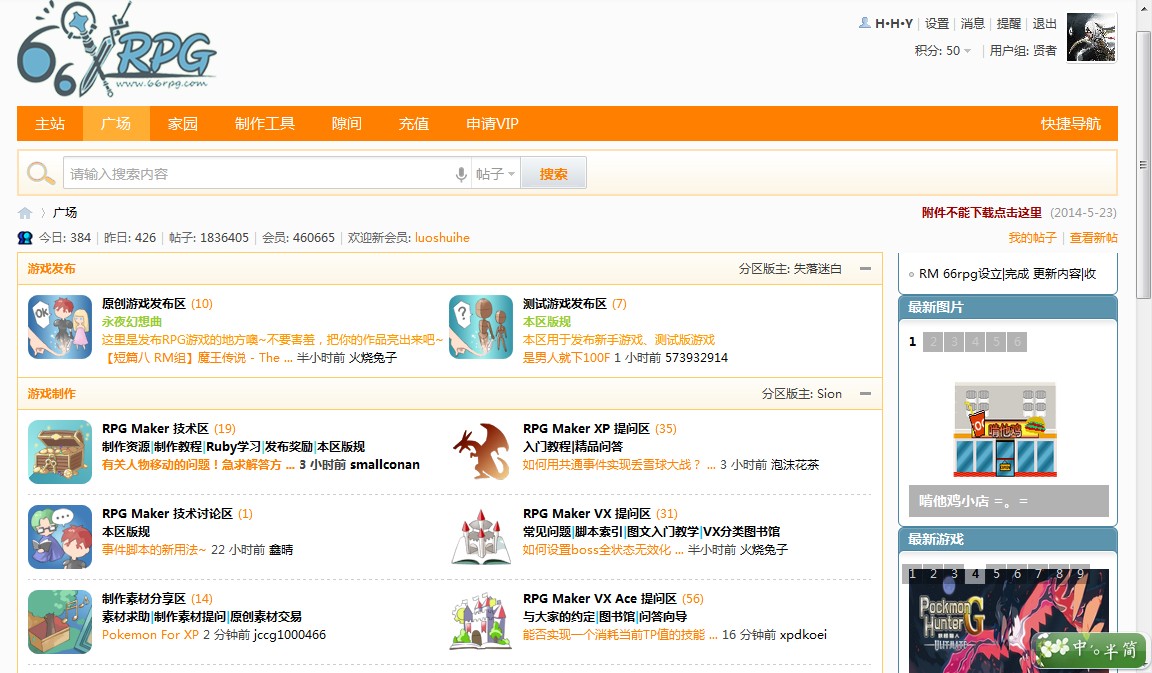Click the colorful castle icon for VX Ace 提问区
1152x673 pixels.
click(480, 622)
